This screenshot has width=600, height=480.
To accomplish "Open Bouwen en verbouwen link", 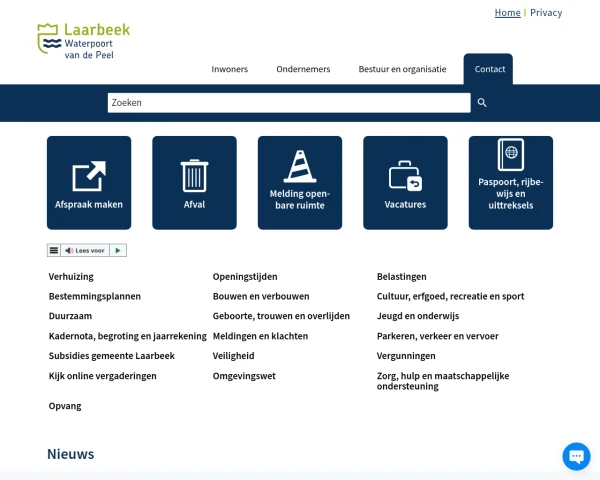I will coord(261,296).
